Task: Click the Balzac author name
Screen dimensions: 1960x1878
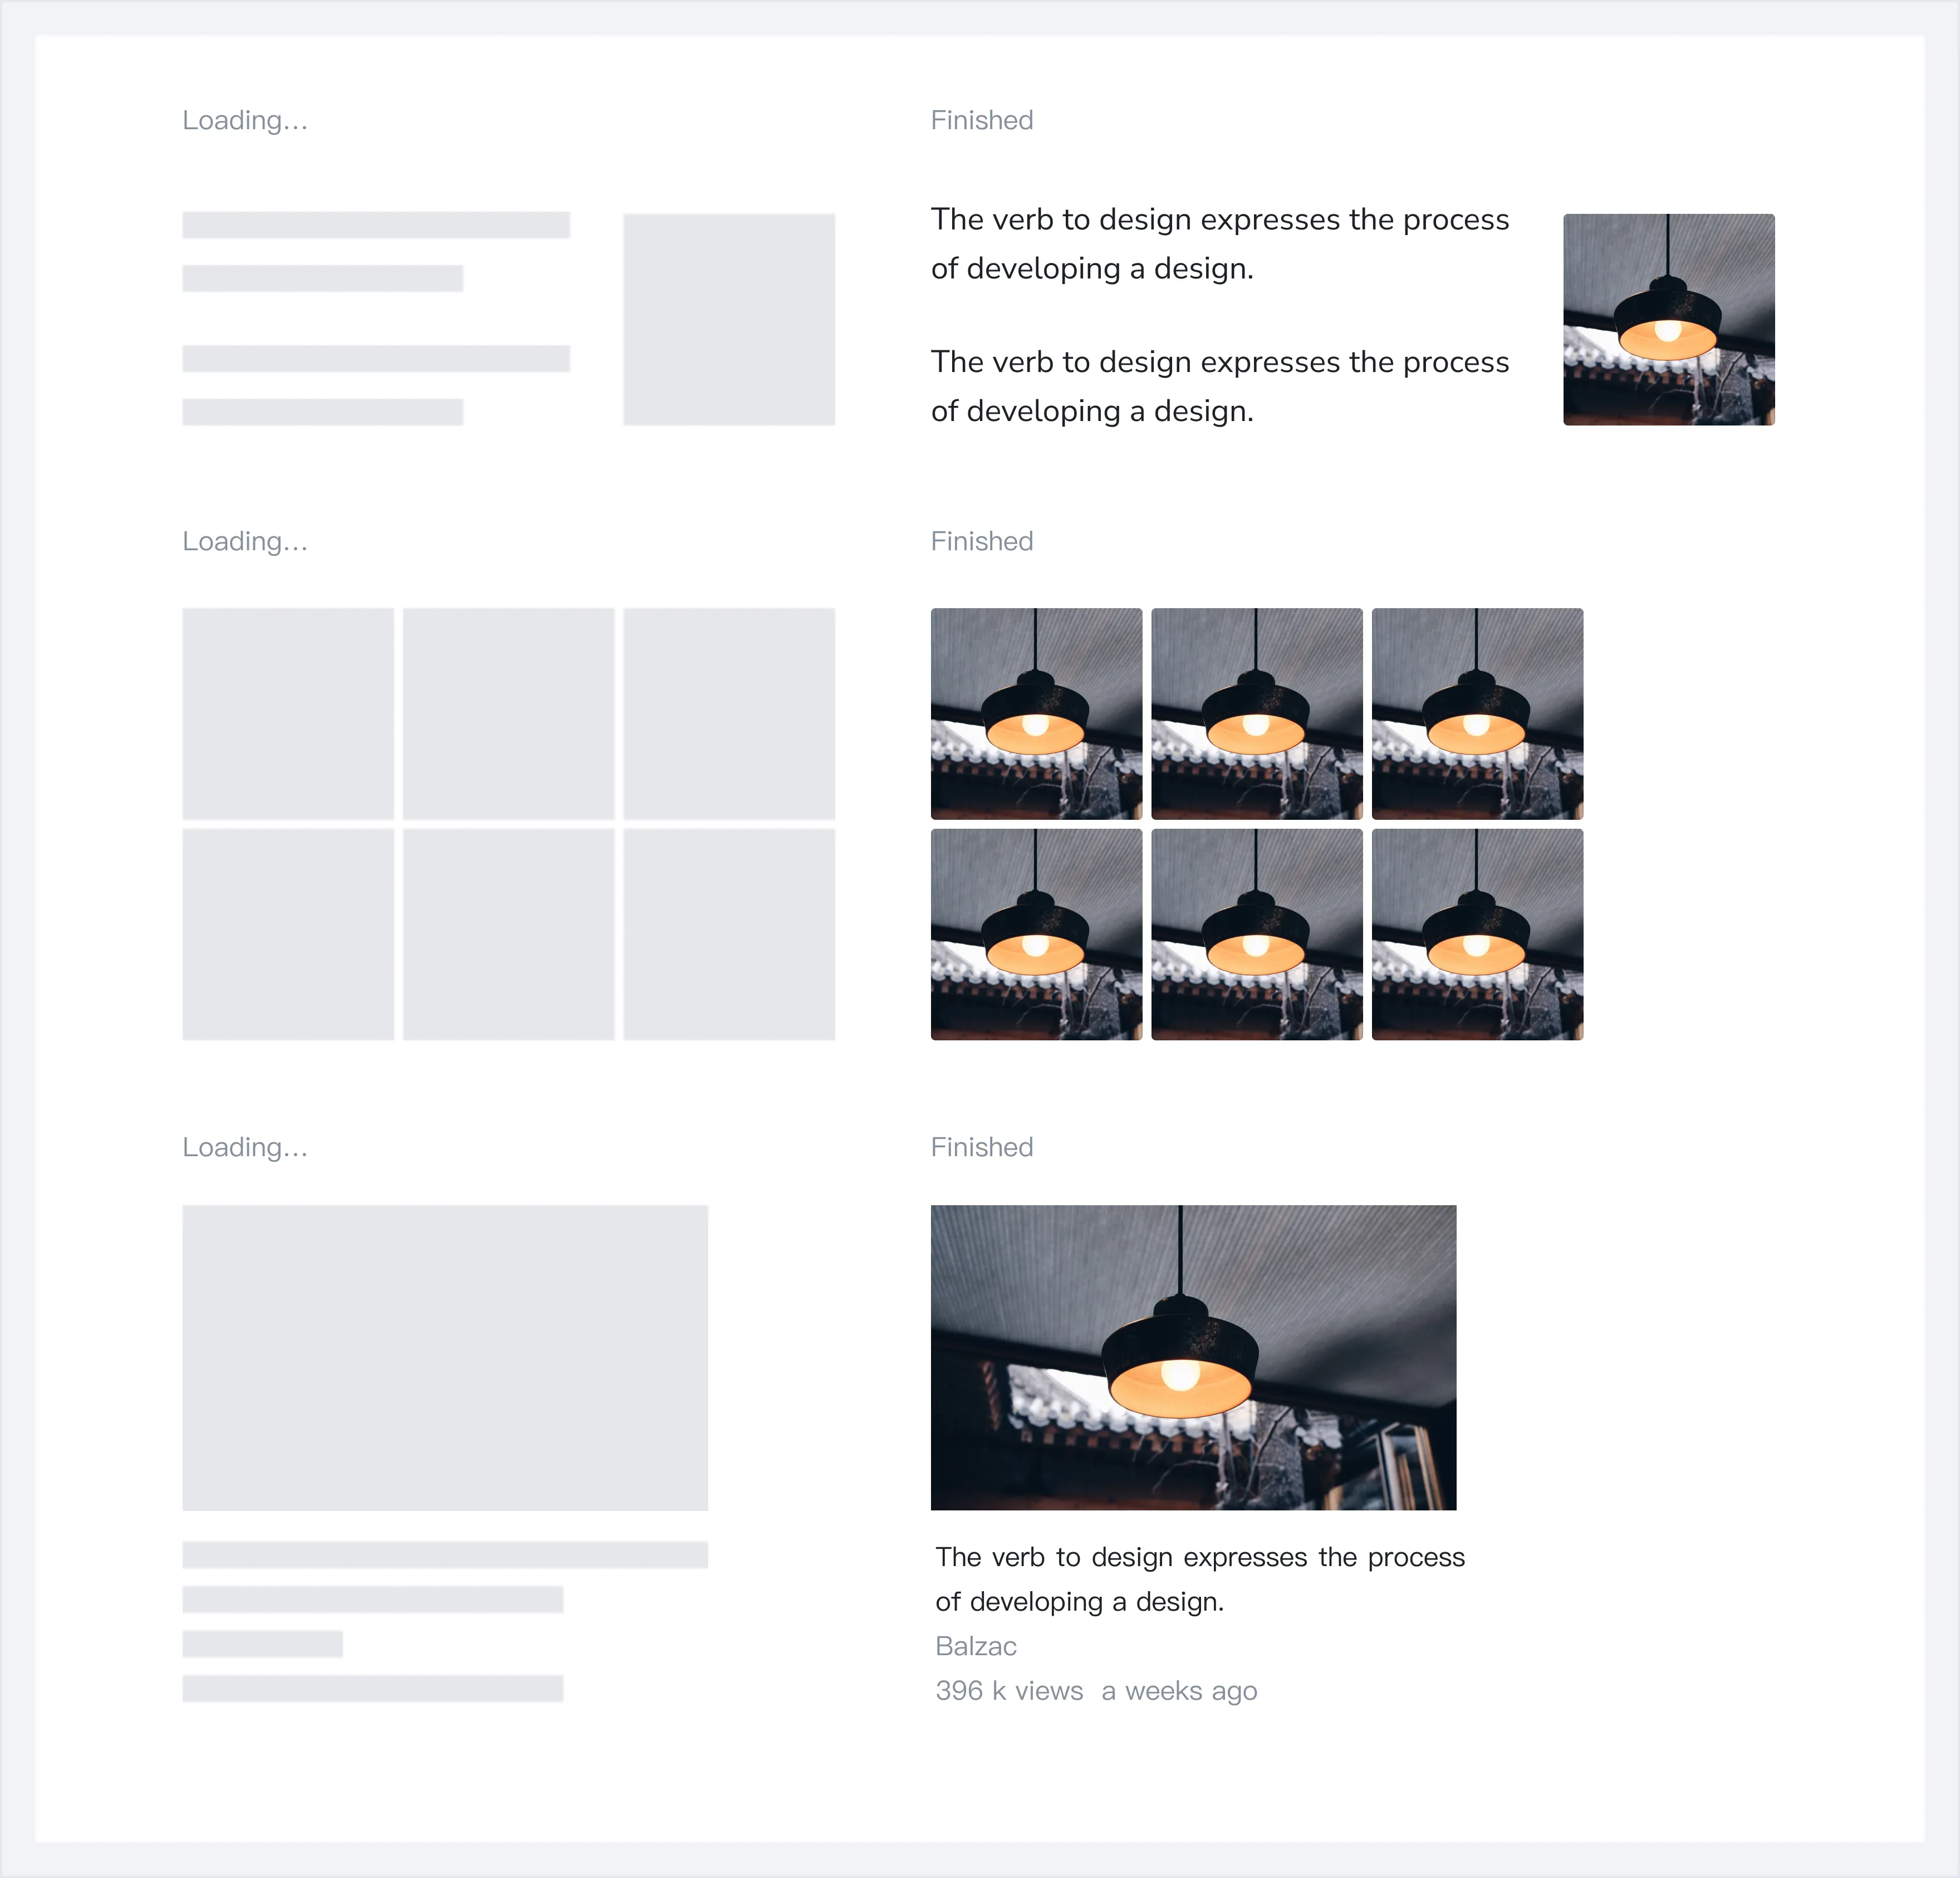Action: (975, 1646)
